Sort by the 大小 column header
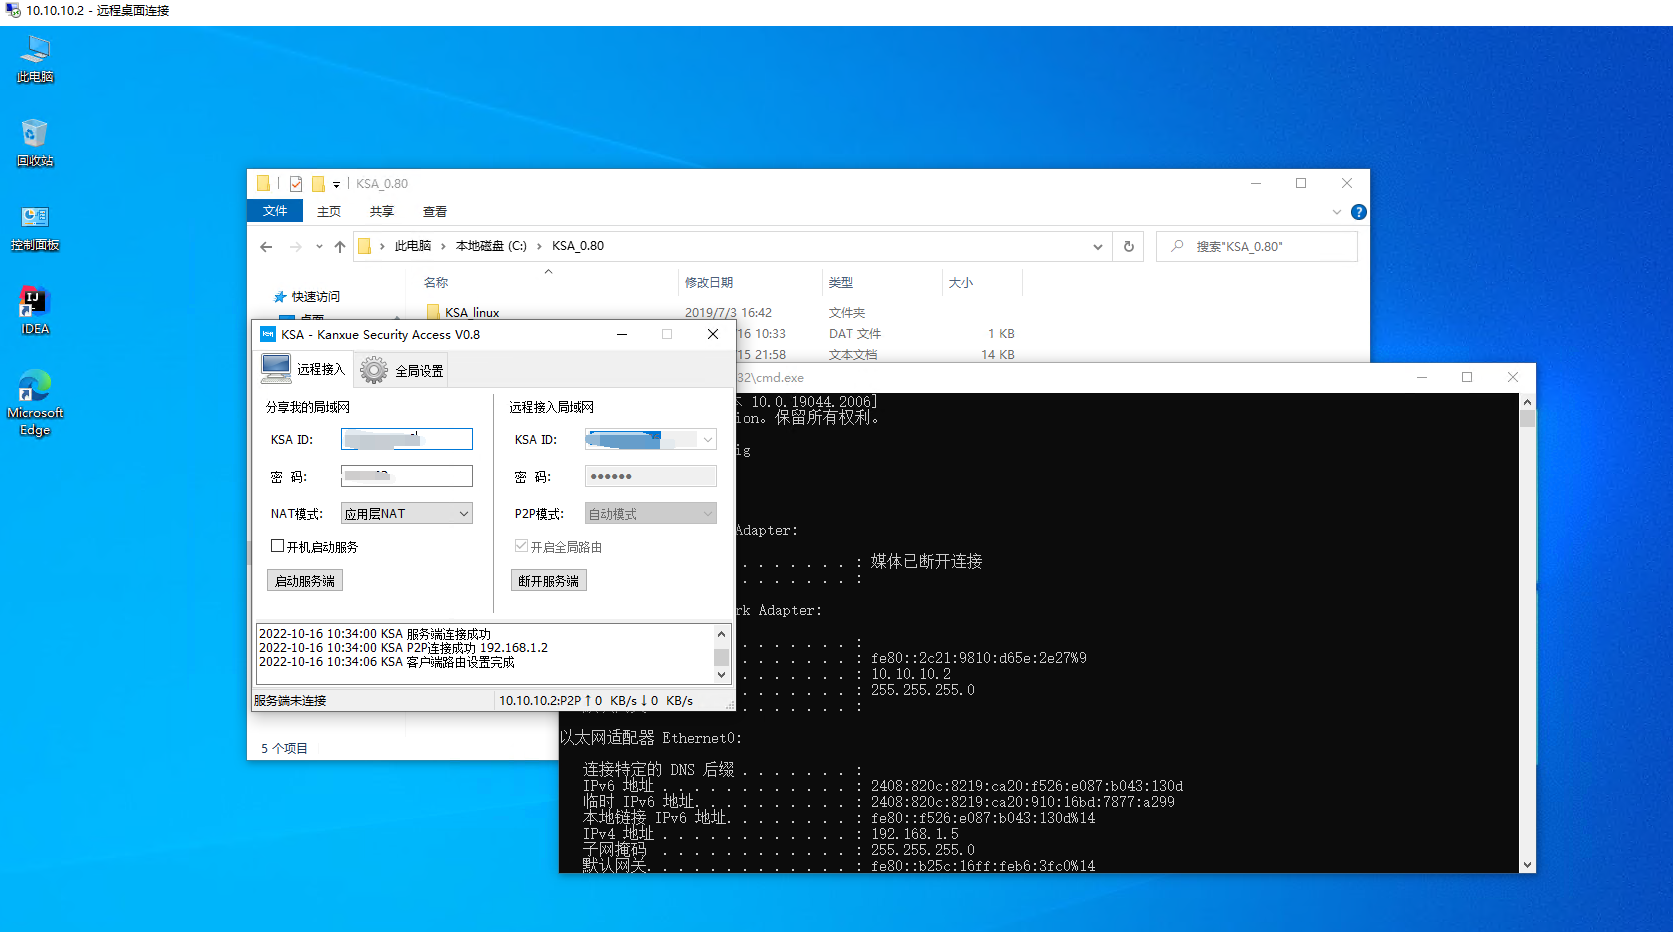Image resolution: width=1673 pixels, height=932 pixels. coord(961,283)
